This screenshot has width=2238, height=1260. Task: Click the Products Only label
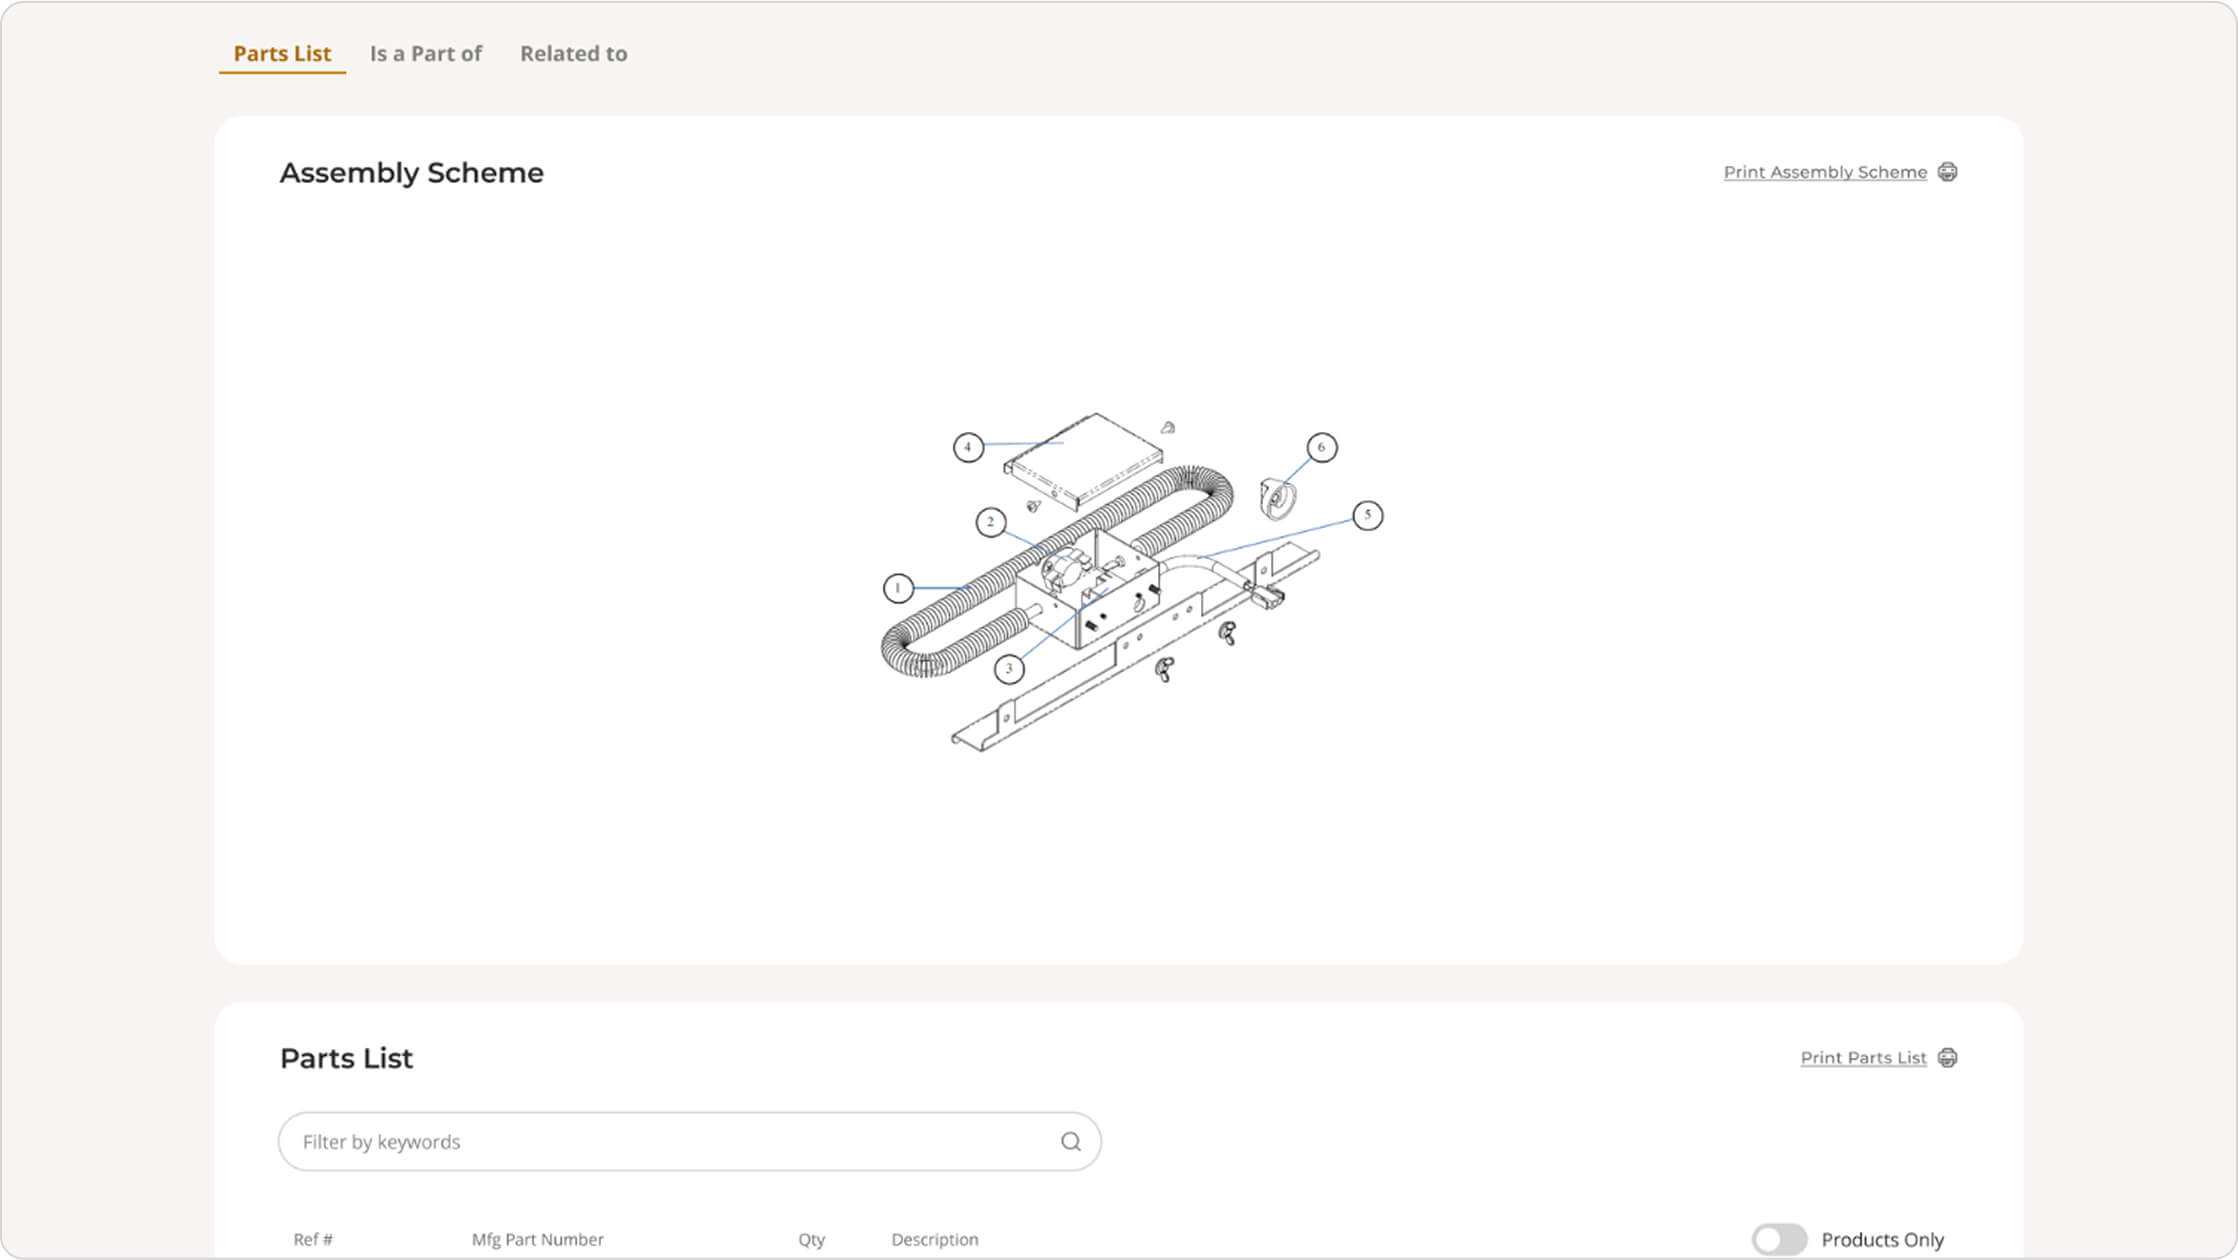pos(1882,1240)
